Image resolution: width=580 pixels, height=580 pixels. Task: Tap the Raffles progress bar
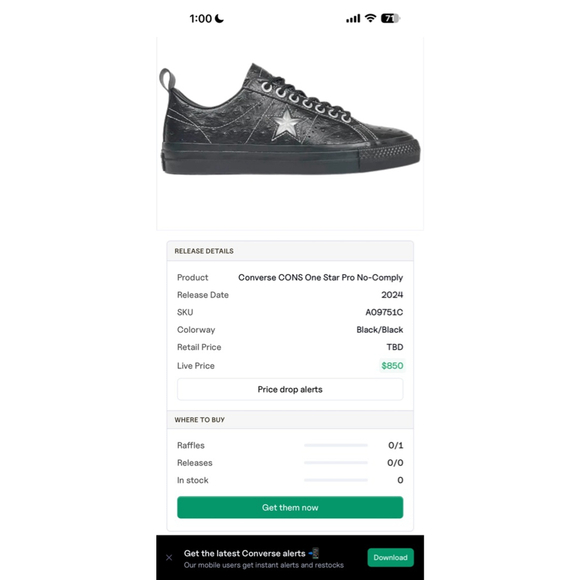pyautogui.click(x=336, y=445)
